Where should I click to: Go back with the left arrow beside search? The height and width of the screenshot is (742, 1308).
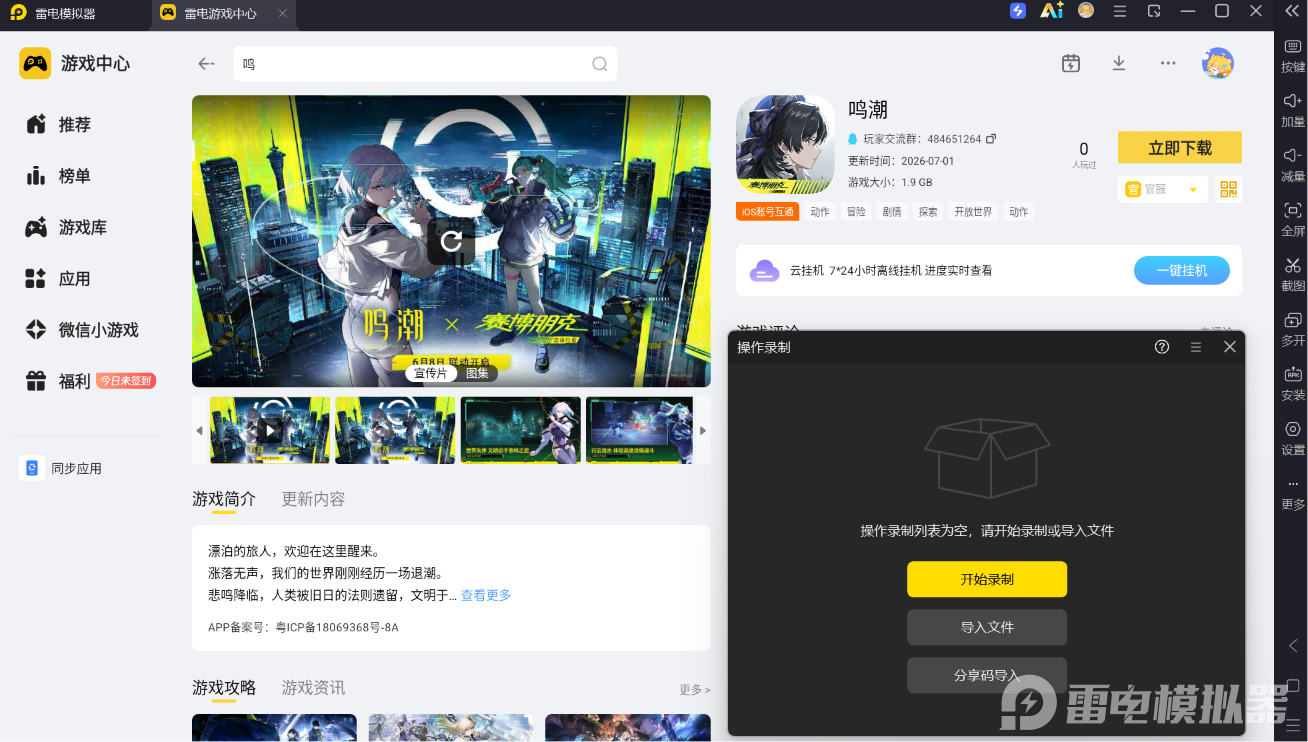pos(206,63)
